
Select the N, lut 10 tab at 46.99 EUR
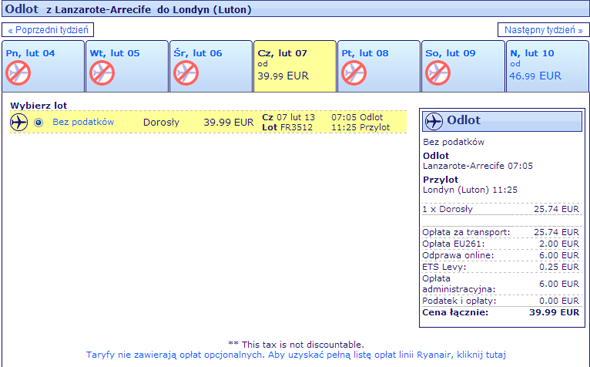pos(547,66)
